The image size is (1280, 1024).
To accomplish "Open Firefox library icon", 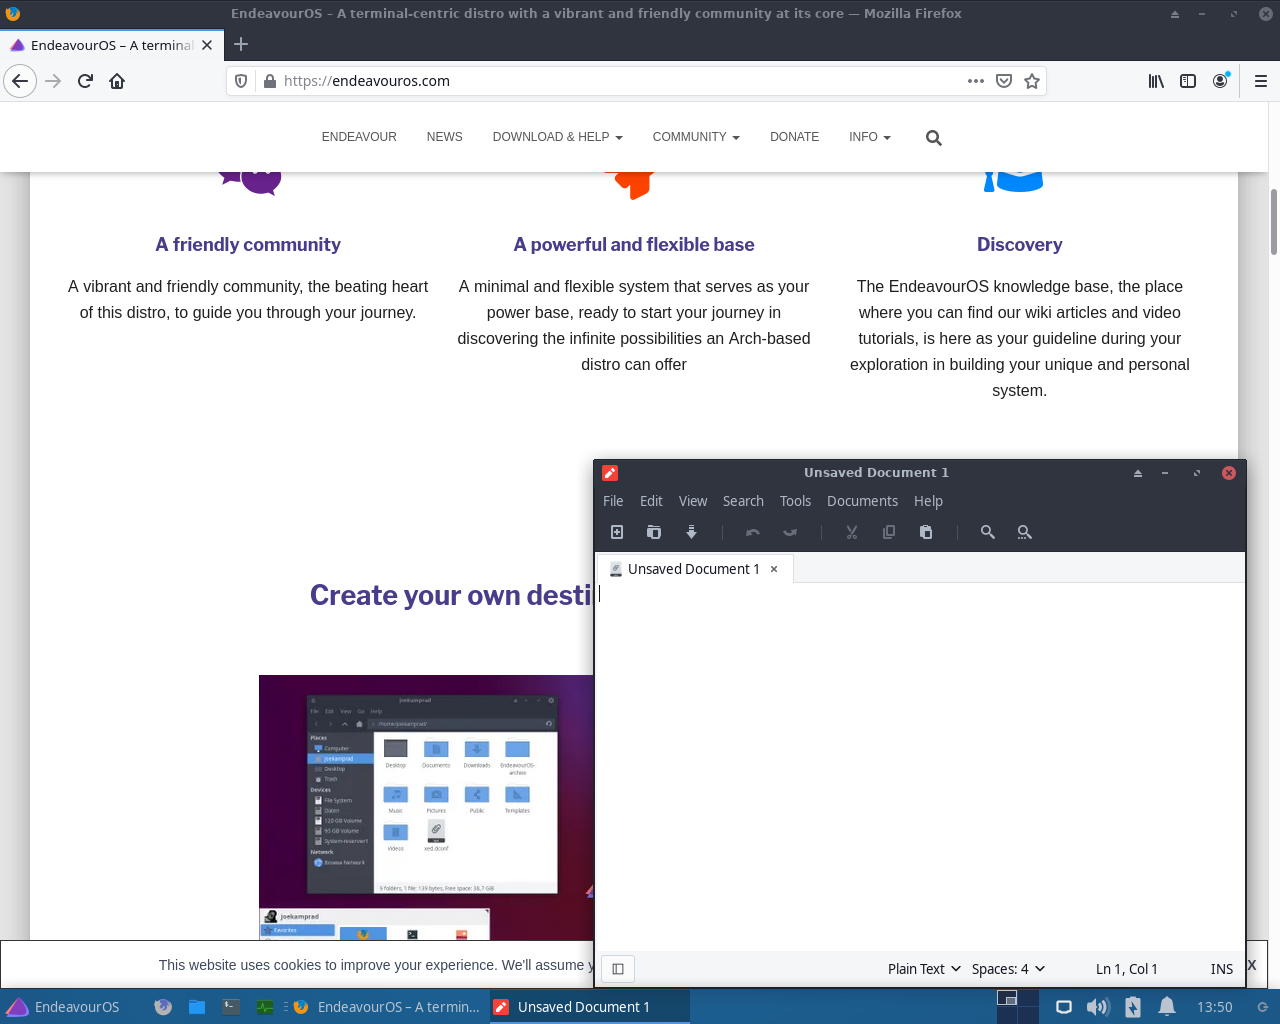I will point(1156,81).
